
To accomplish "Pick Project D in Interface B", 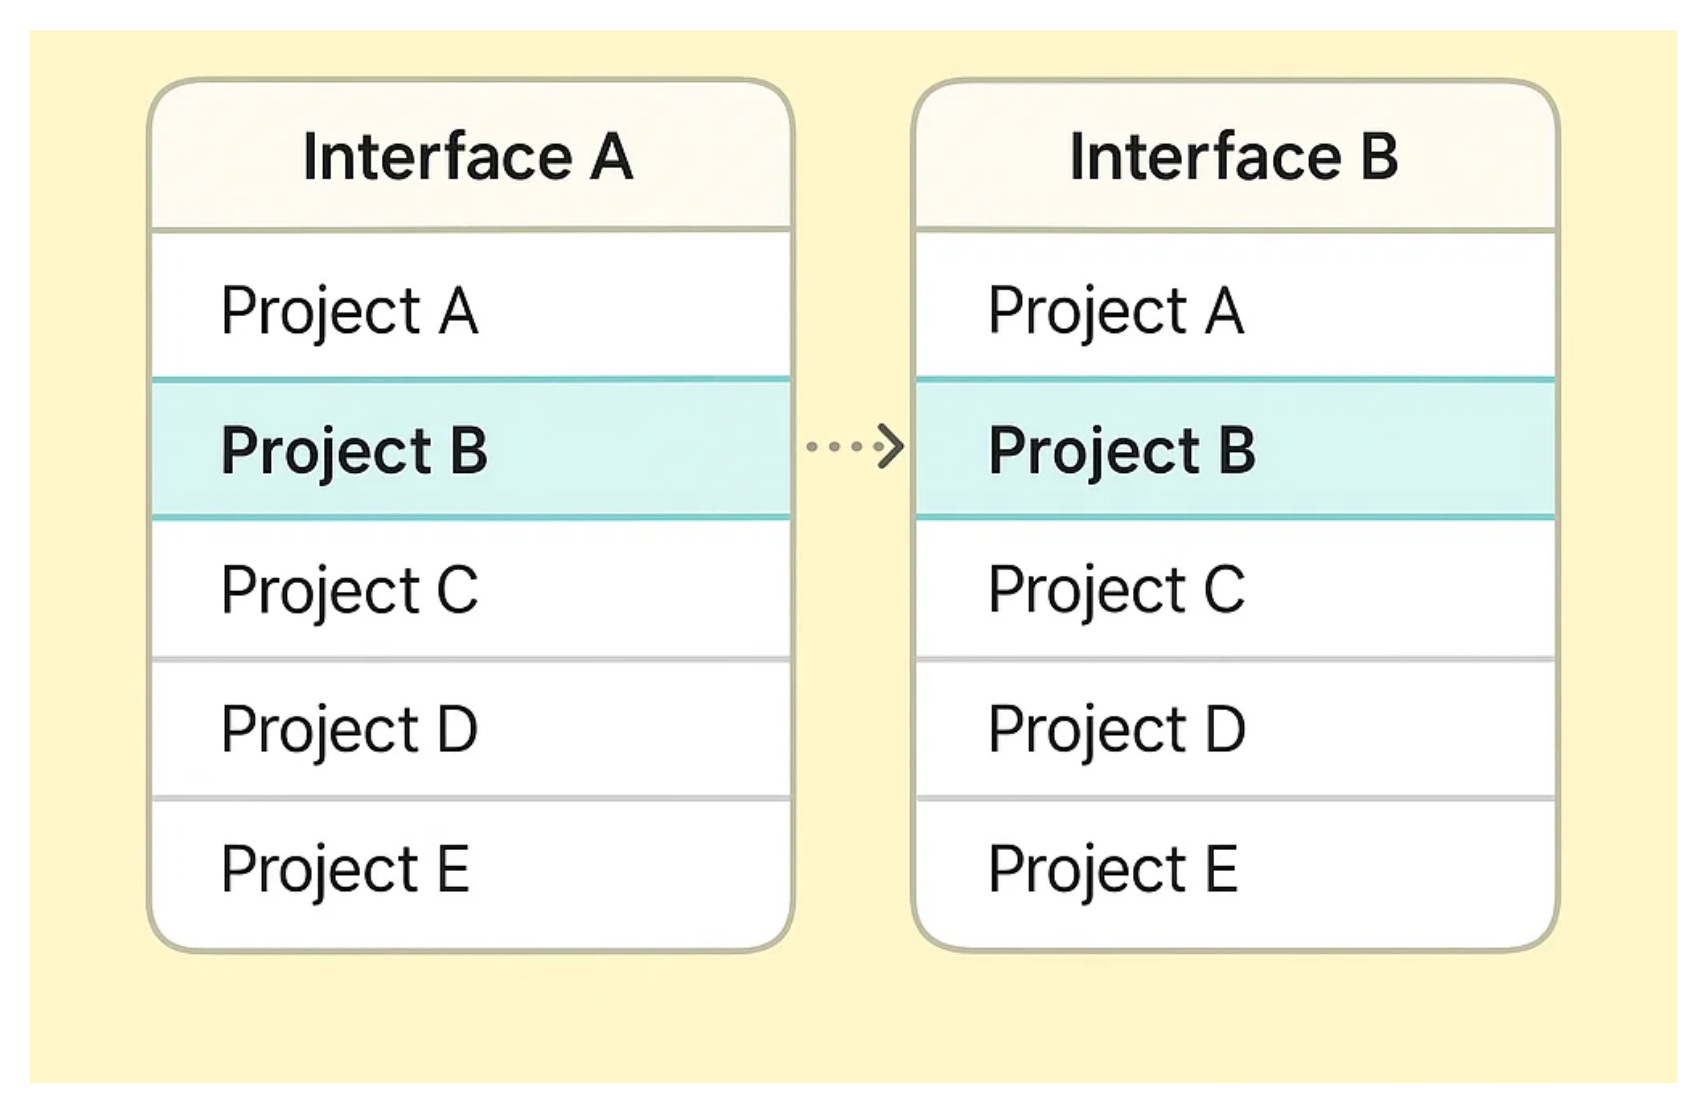I will pos(1117,729).
